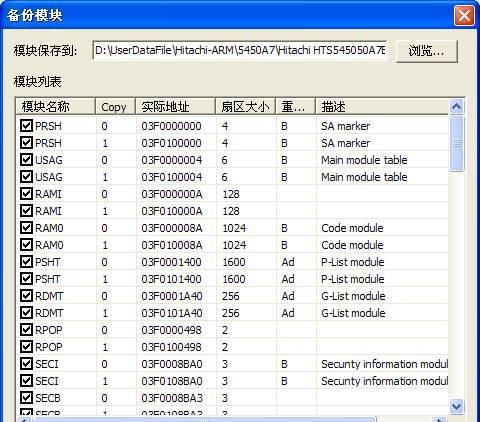Image resolution: width=480 pixels, height=422 pixels.
Task: Toggle the USAG copy 1 checkbox
Action: click(x=26, y=177)
